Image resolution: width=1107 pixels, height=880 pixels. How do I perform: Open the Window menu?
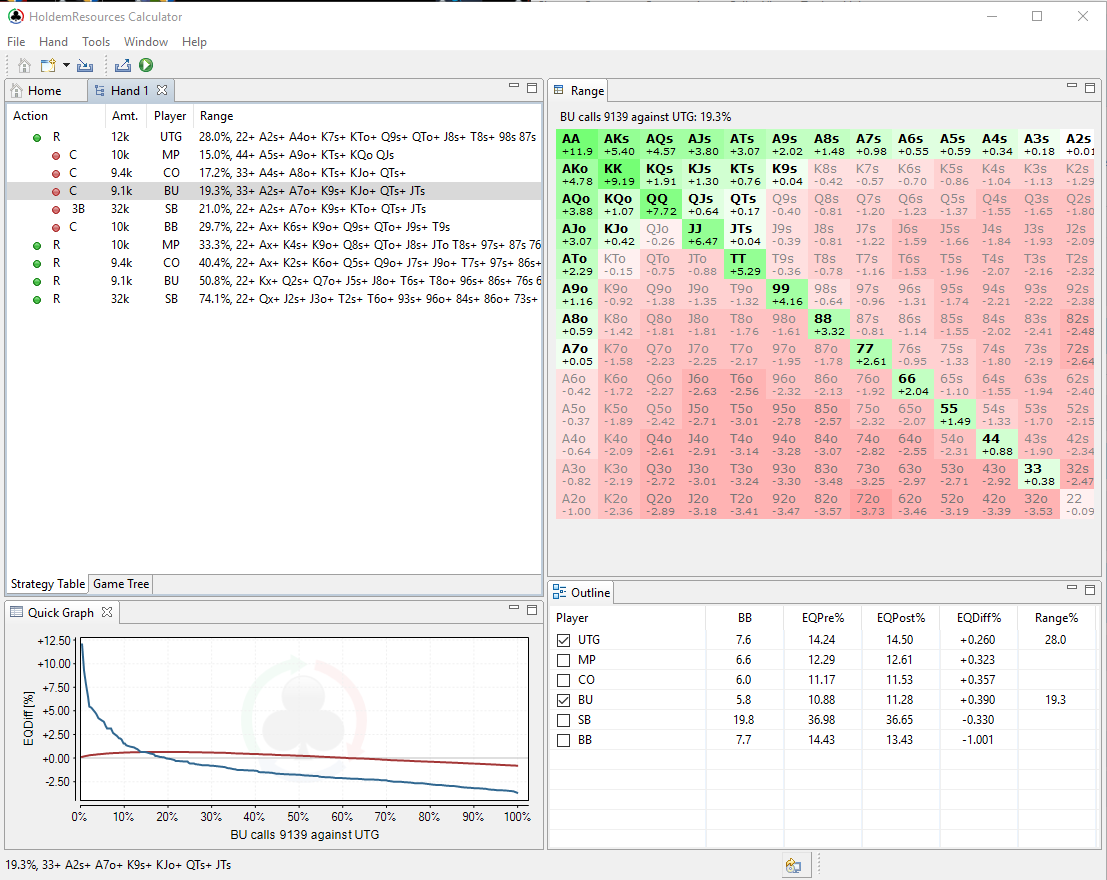(x=146, y=42)
